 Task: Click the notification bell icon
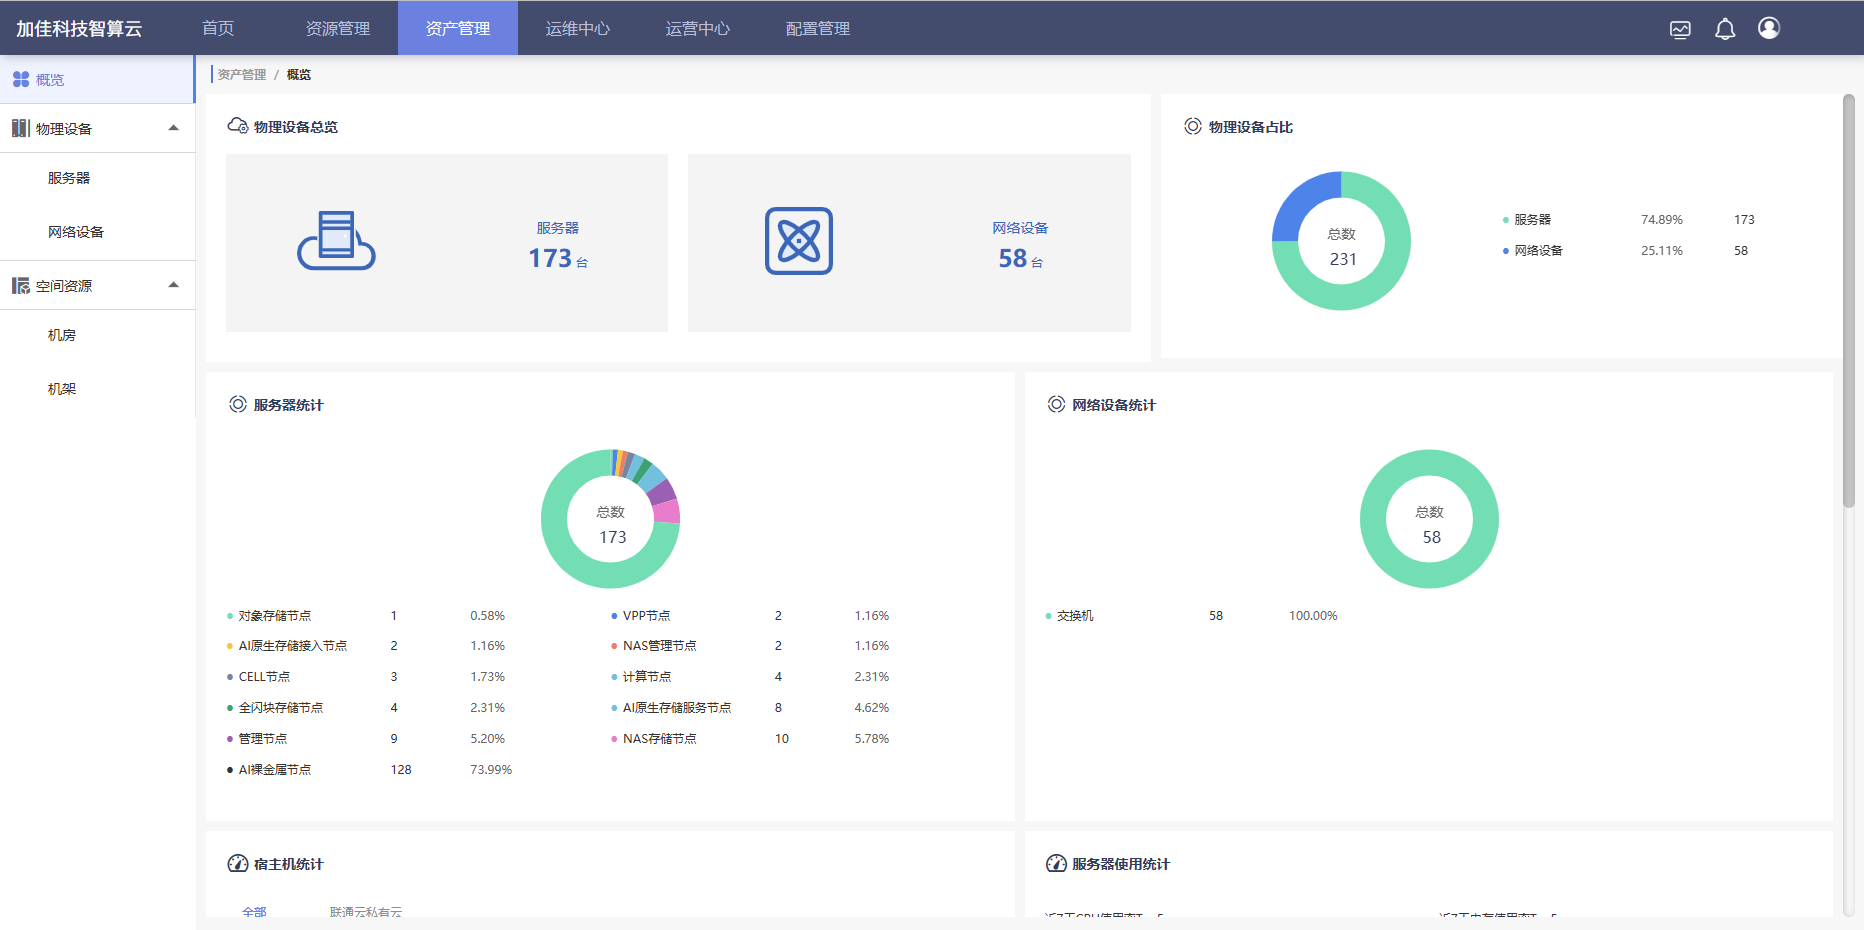coord(1725,29)
